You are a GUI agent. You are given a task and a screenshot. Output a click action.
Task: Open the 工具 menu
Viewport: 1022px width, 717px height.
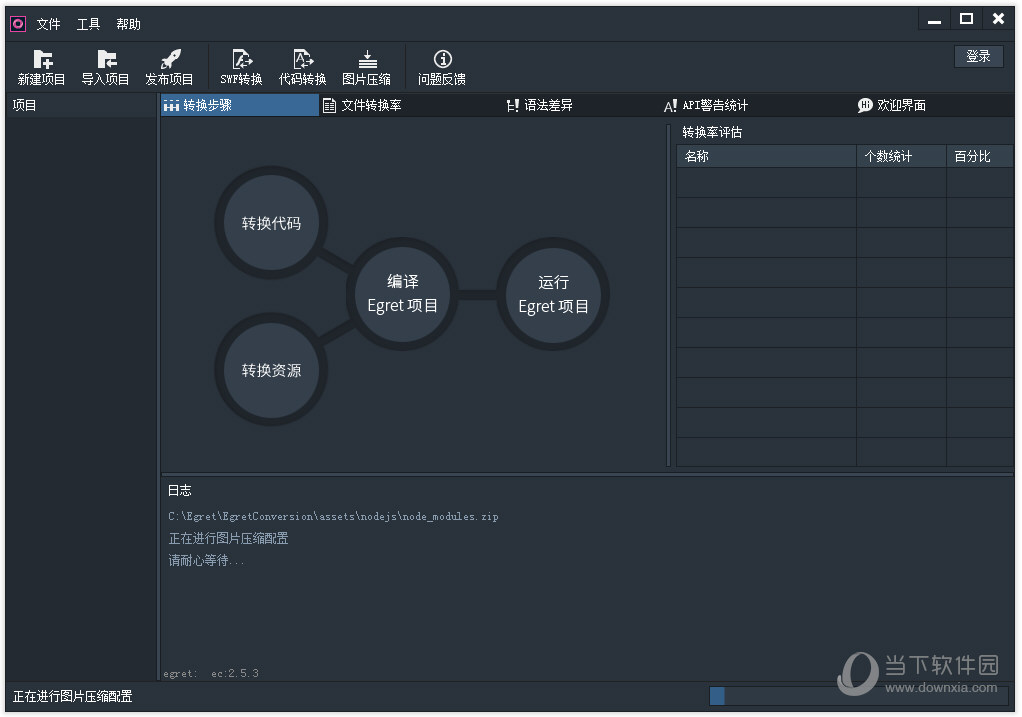point(88,24)
